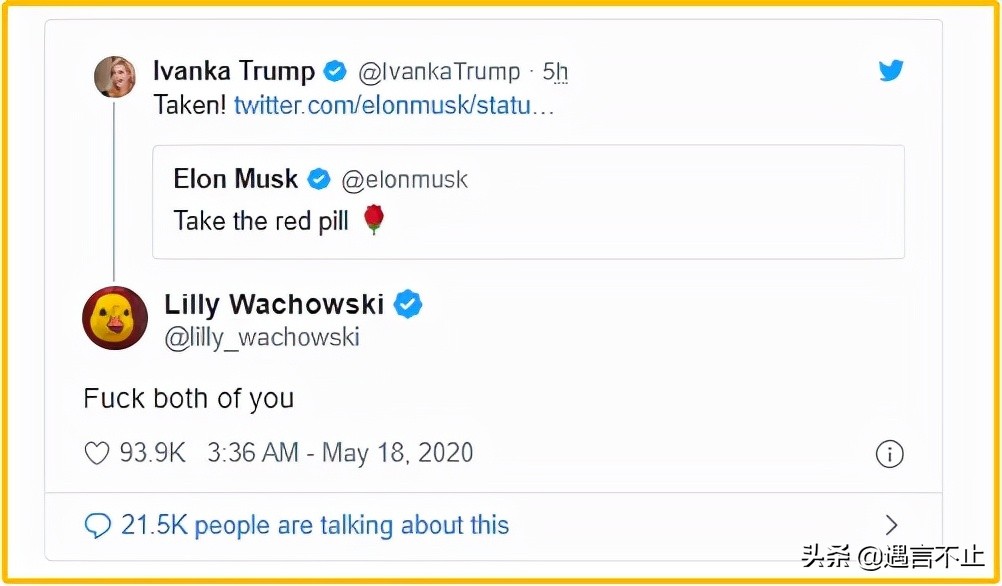Click Ivanka Trump's verified badge
Viewport: 1002px width, 586px height.
336,72
